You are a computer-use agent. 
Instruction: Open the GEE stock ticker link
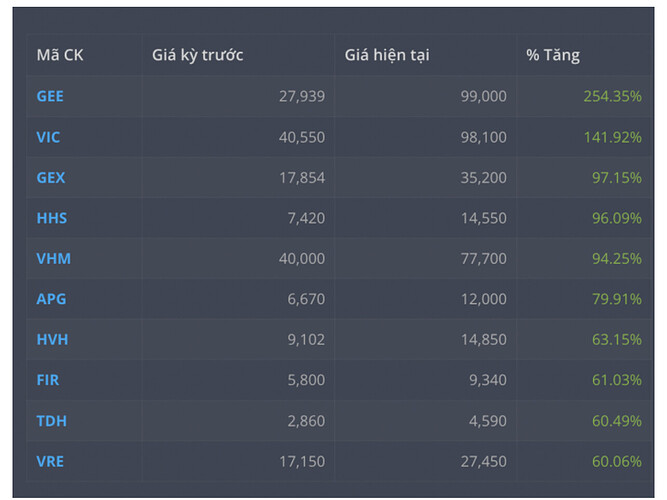point(50,96)
